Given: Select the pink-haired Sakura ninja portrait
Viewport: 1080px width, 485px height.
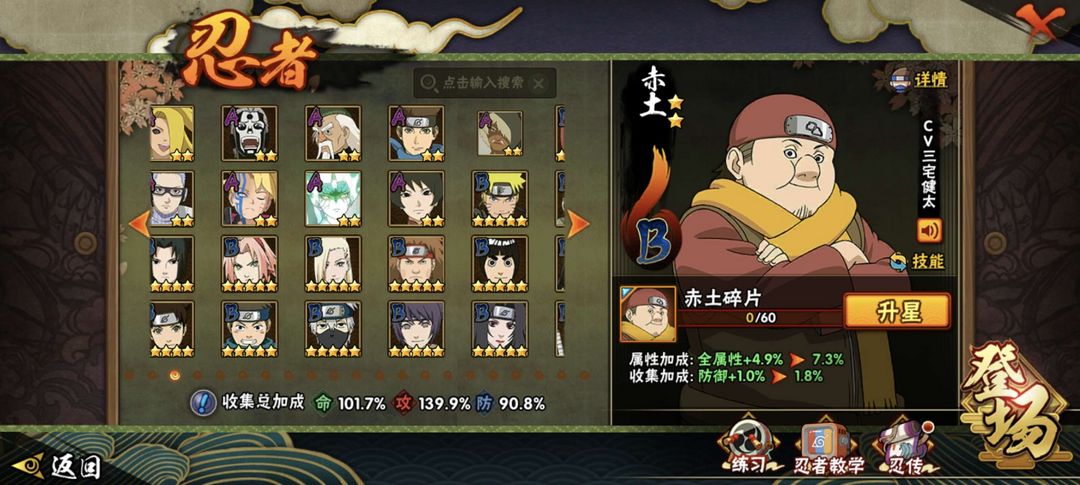Looking at the screenshot, I should 249,264.
